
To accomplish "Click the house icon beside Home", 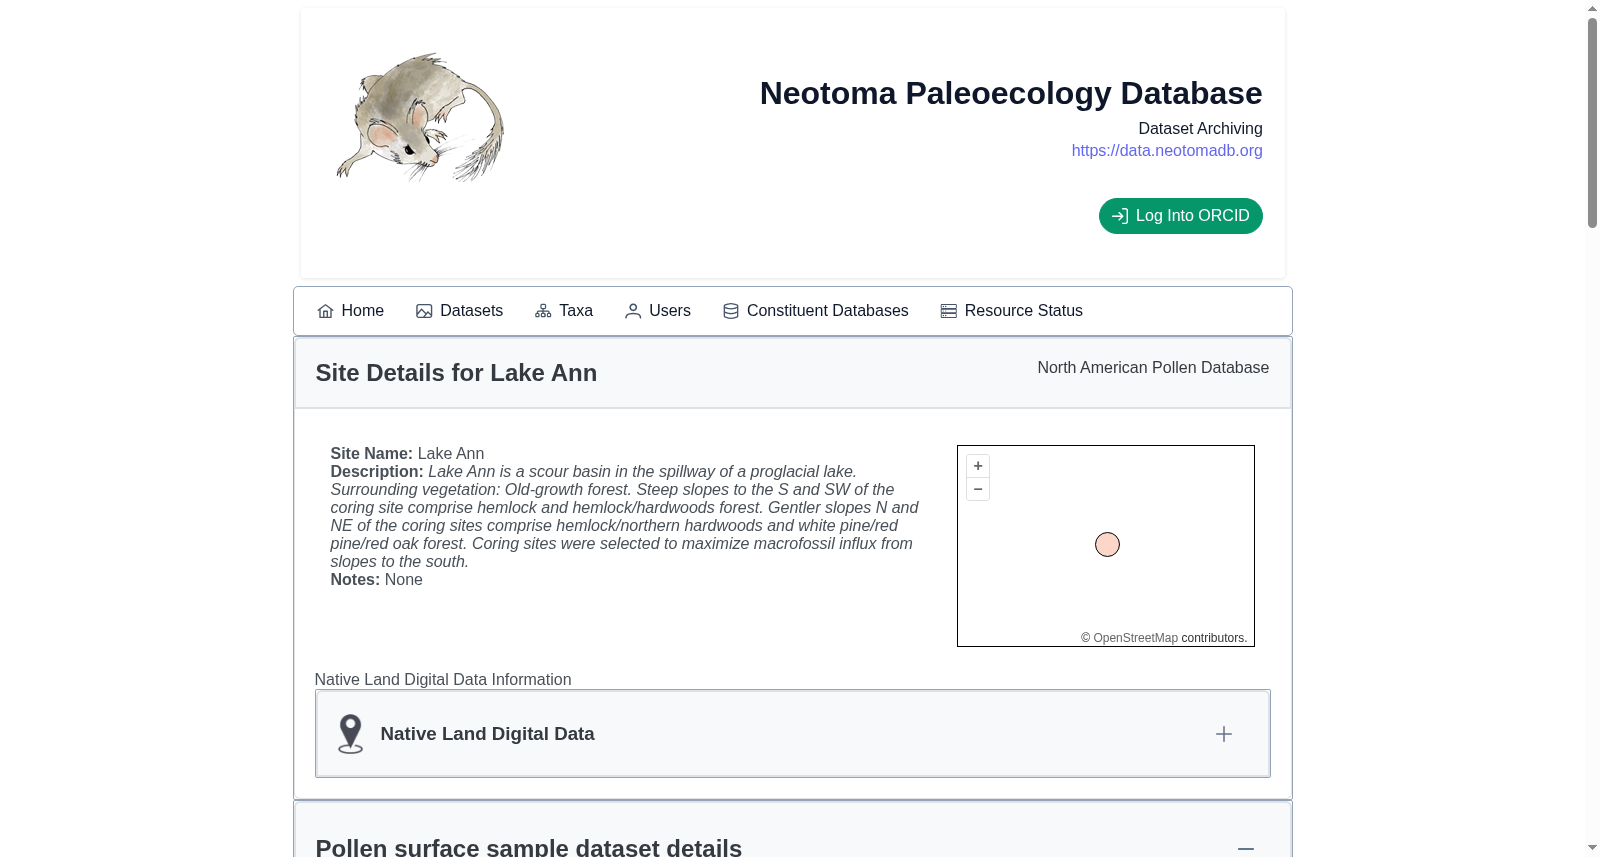I will 325,311.
